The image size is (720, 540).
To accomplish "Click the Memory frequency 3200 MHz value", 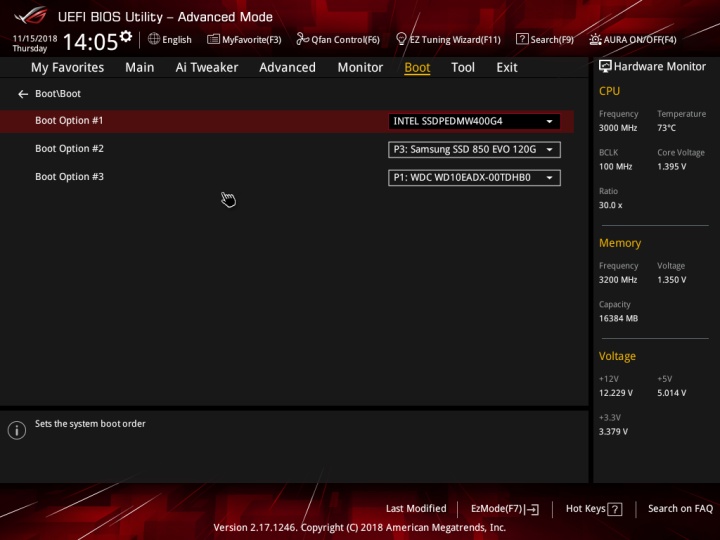I will click(618, 280).
